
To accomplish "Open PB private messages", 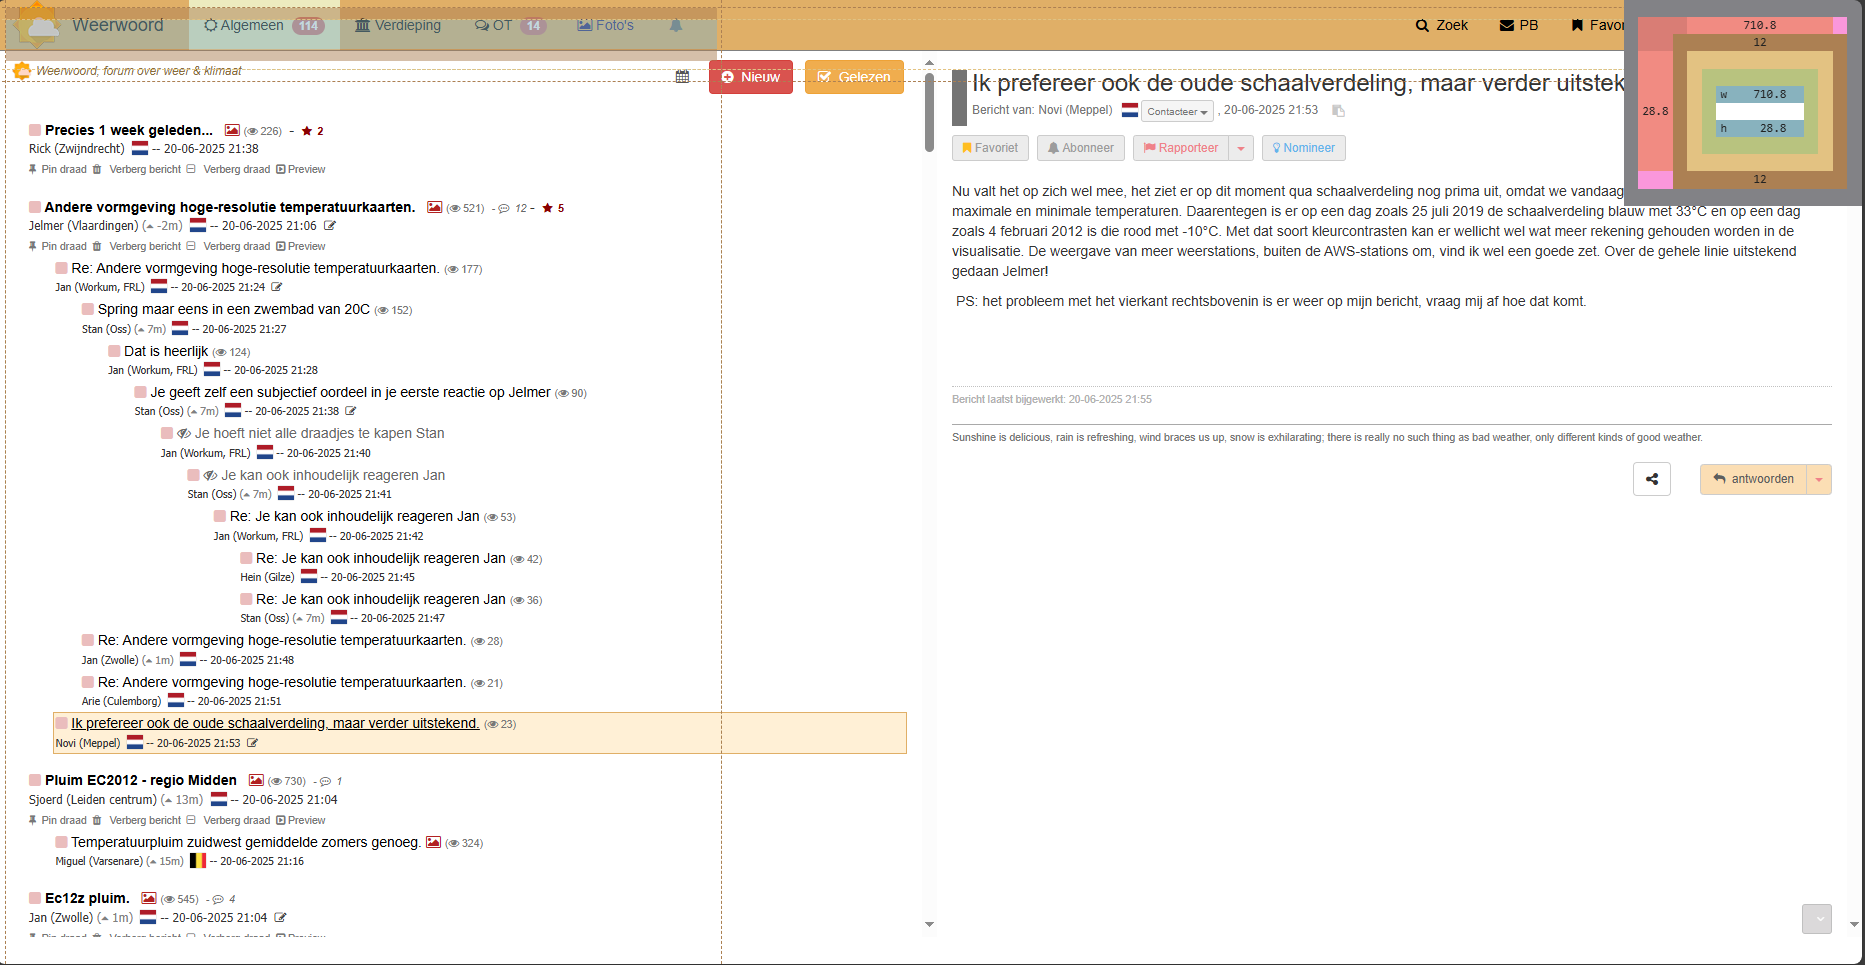I will tap(1519, 25).
